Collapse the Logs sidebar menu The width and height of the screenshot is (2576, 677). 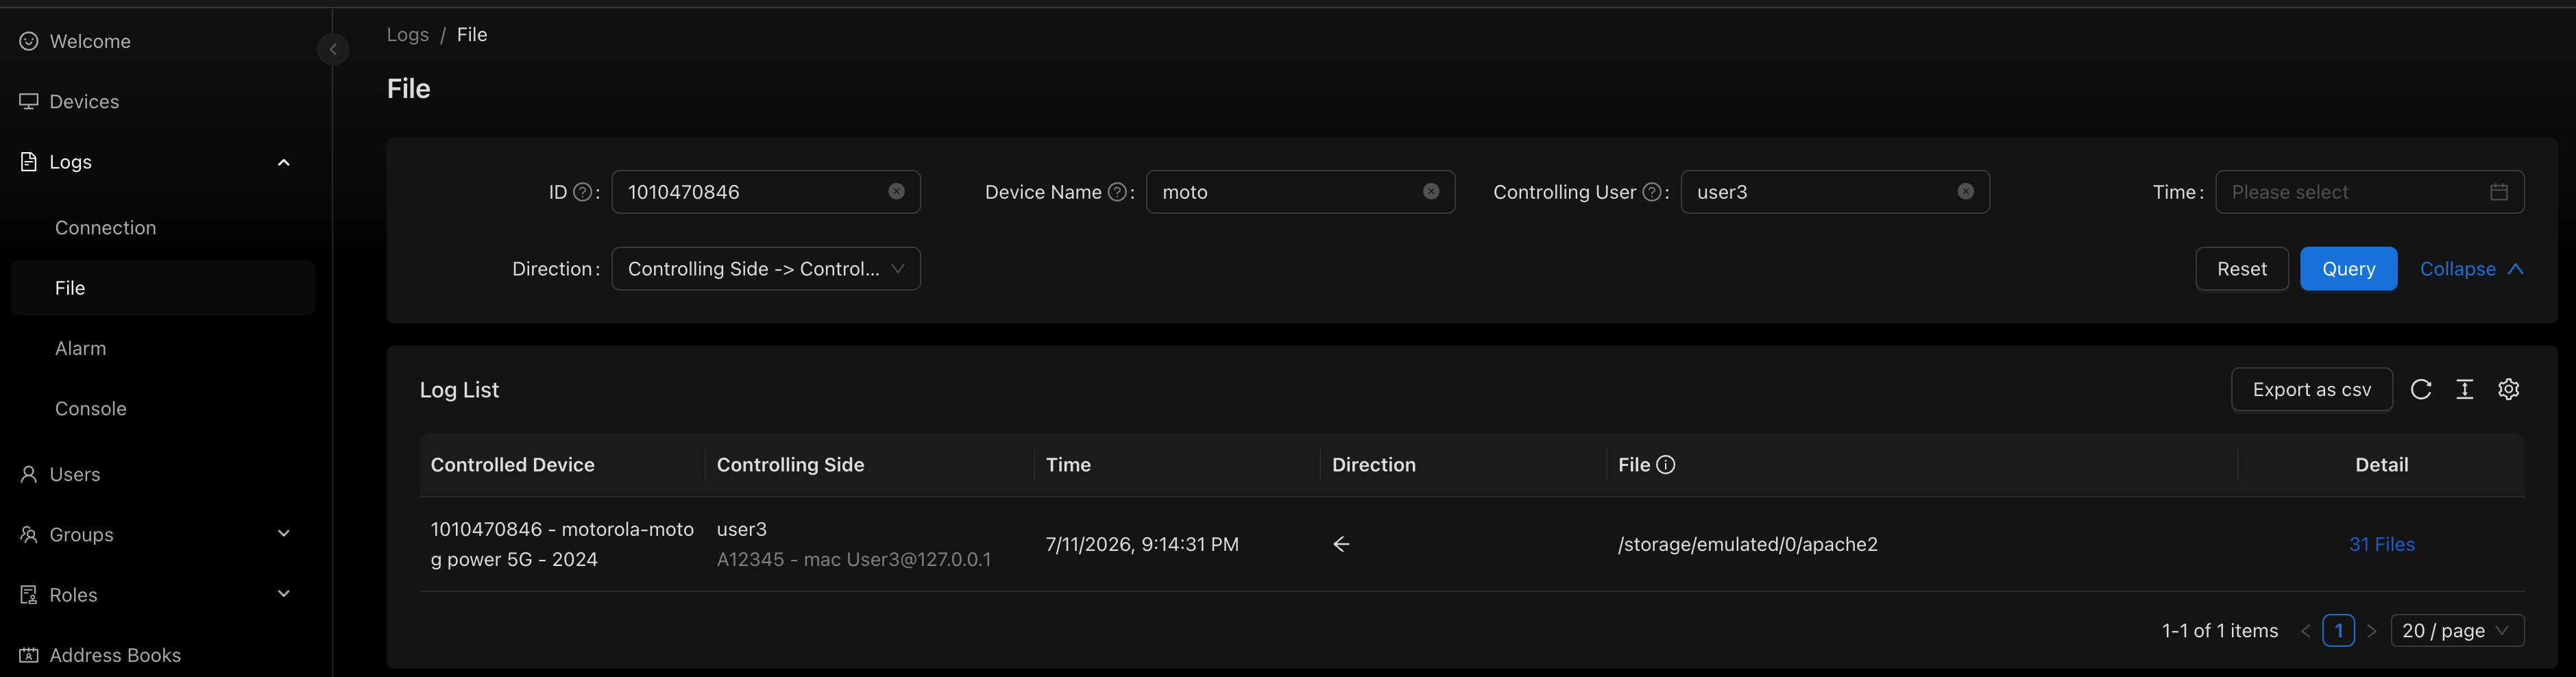283,162
